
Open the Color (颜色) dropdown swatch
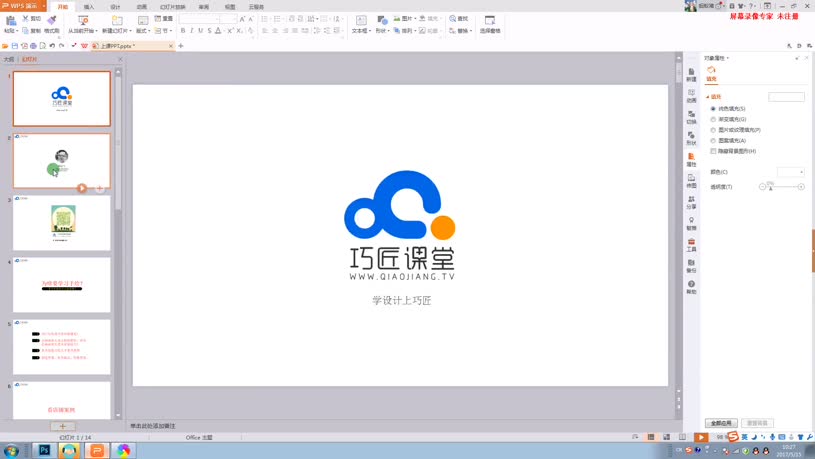[x=791, y=172]
